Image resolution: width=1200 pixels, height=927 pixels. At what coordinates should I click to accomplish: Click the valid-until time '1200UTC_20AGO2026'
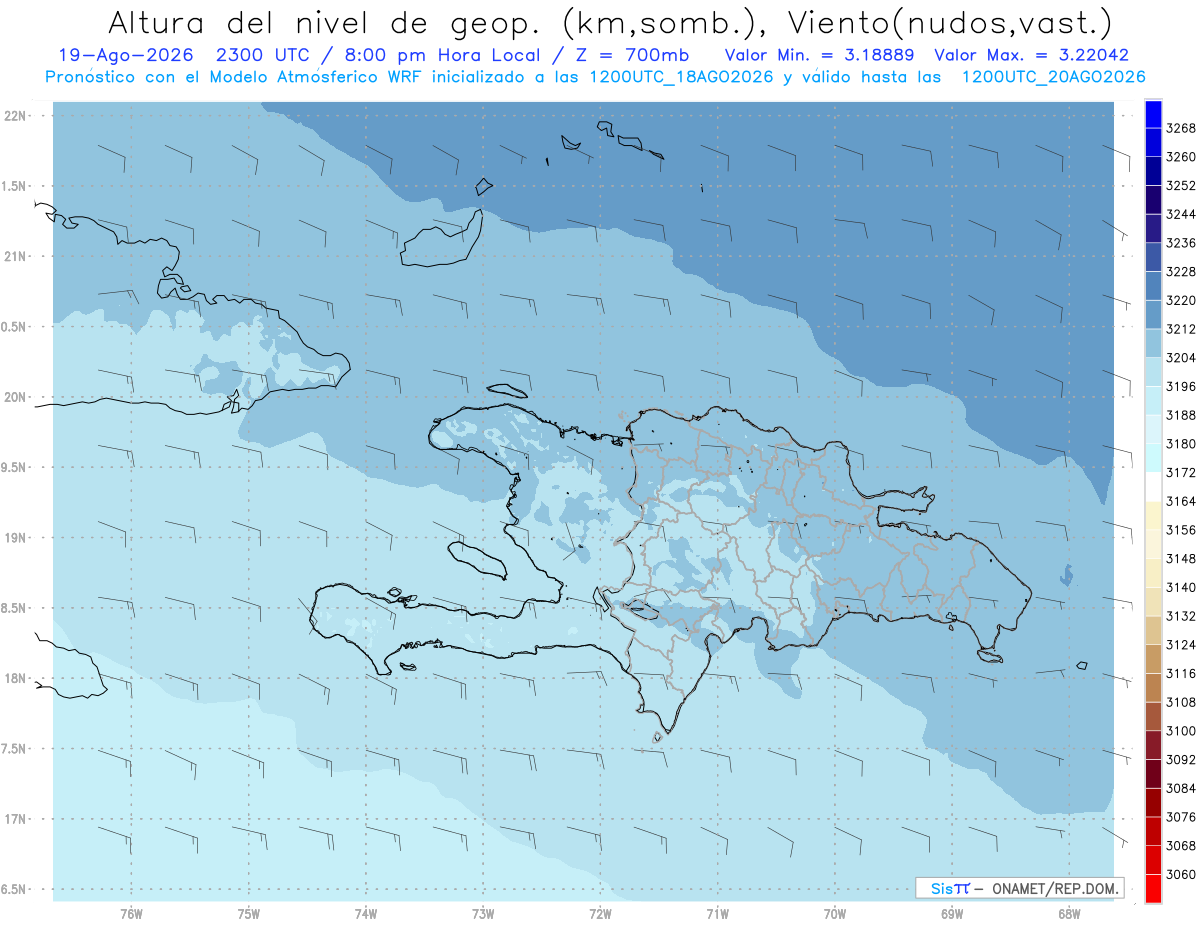[1053, 77]
